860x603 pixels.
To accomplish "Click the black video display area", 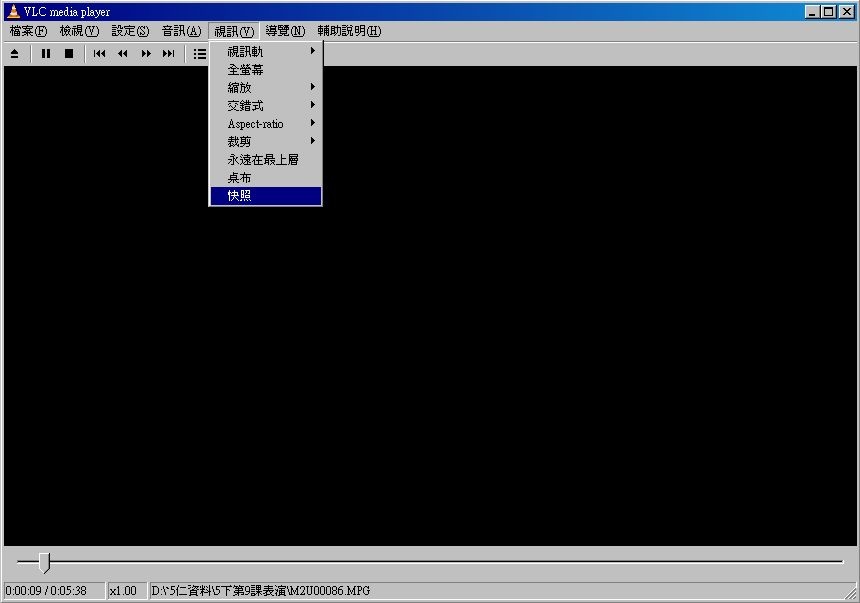I will (430, 306).
